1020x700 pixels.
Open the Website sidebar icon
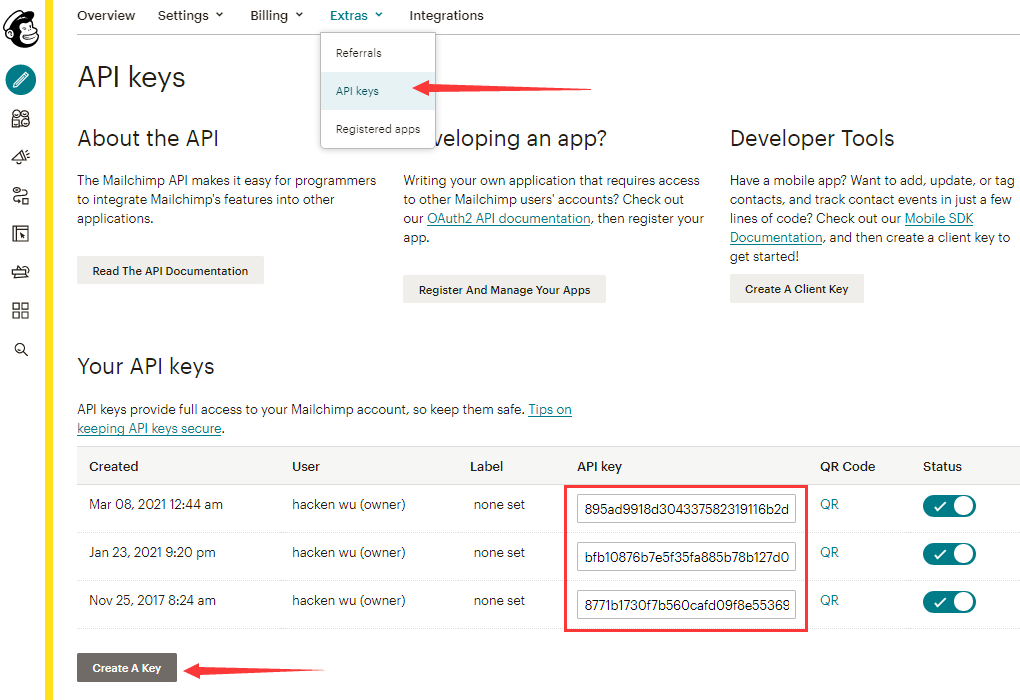[21, 234]
